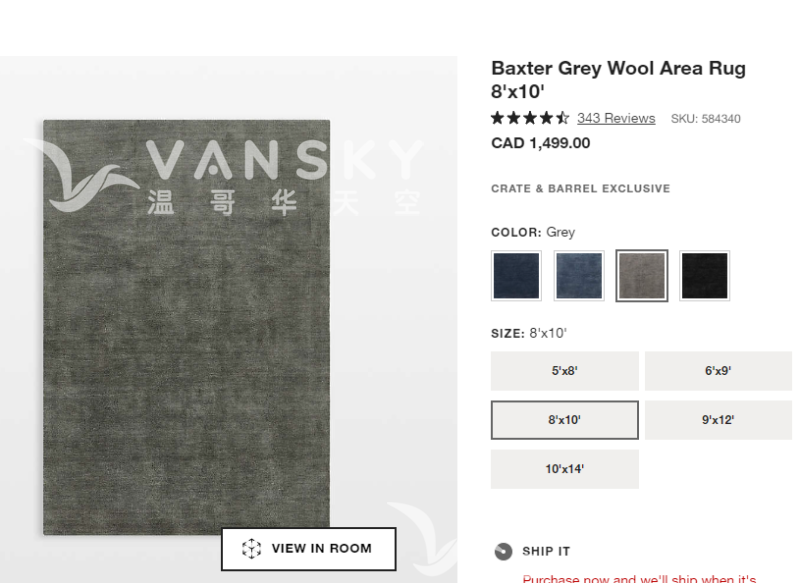Click the Crate & Barrel Exclusive label
Viewport: 800px width, 583px height.
[x=580, y=189]
